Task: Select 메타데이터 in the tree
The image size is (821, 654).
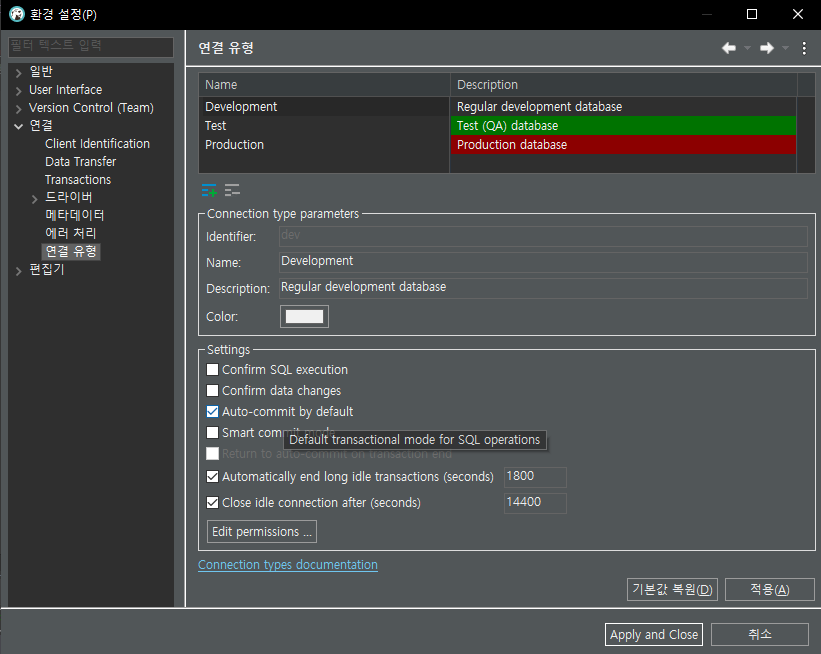Action: [x=74, y=215]
